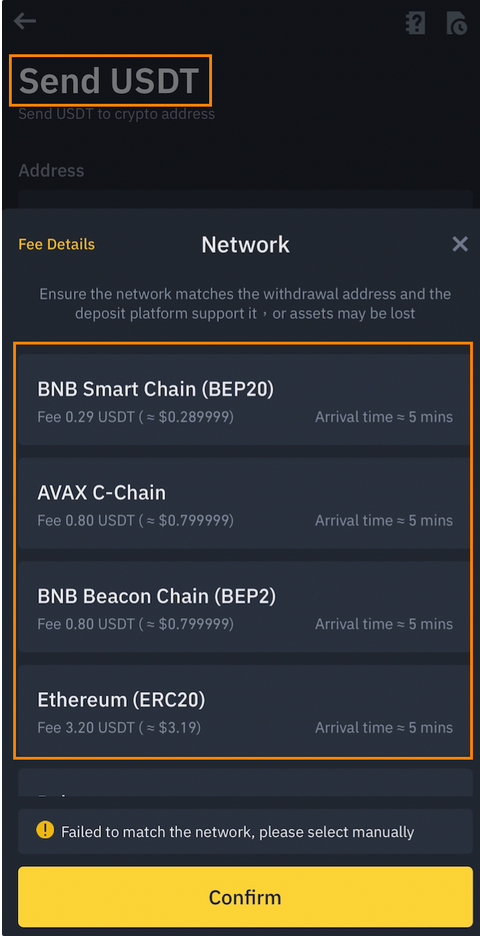Screen dimensions: 480x936
Task: Click AVAX C-Chain arrival time text
Action: [384, 521]
